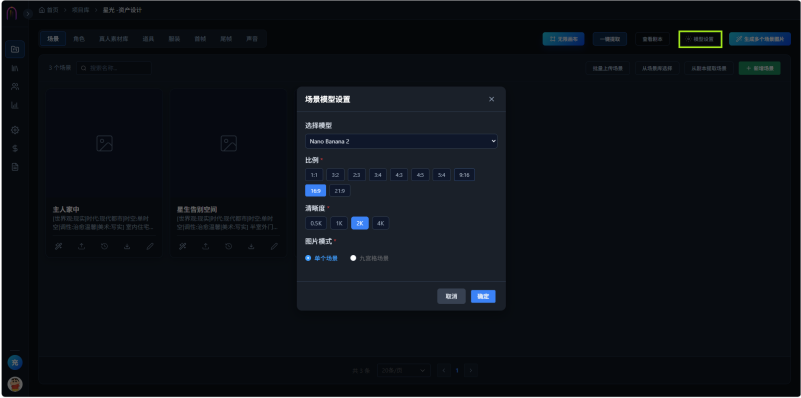Switch to the 角色 tab
This screenshot has height=398, width=801.
click(x=79, y=39)
